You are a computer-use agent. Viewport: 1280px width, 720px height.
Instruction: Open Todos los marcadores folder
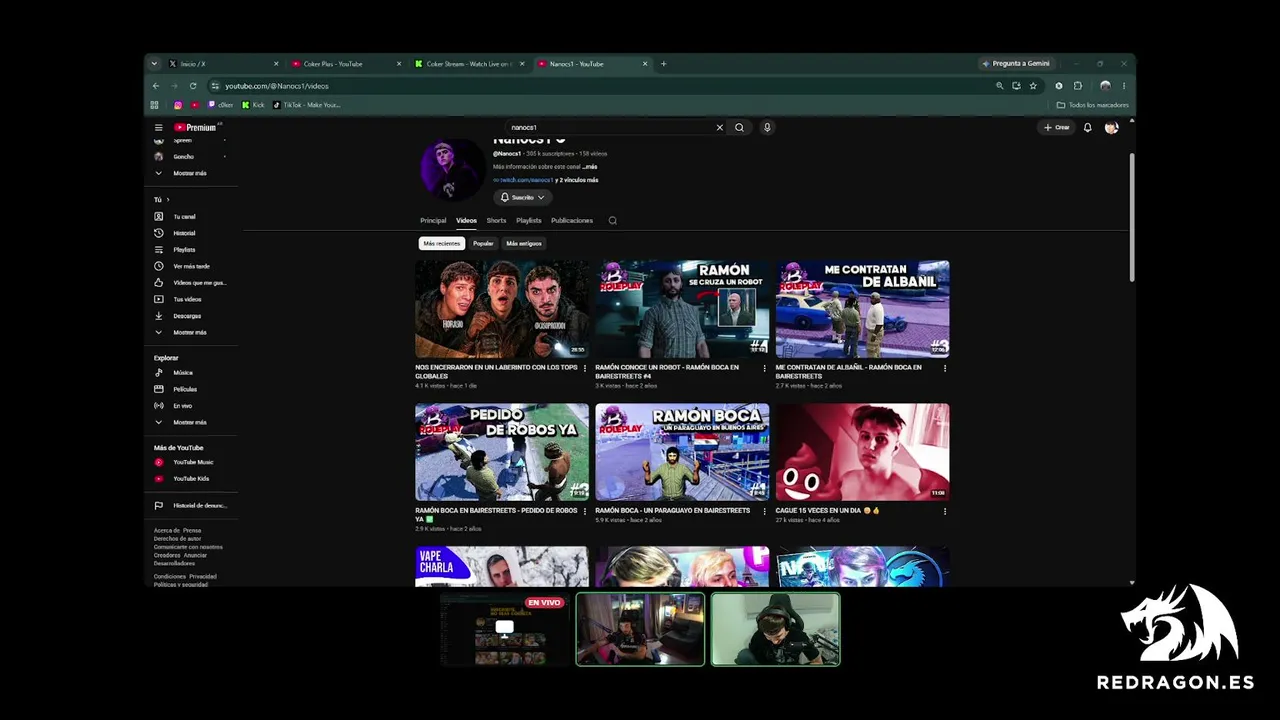point(1093,105)
